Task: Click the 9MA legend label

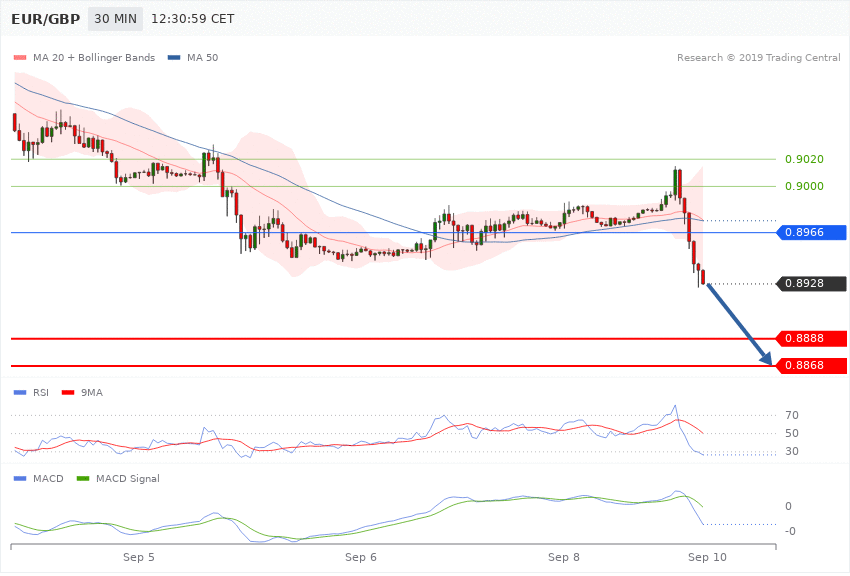Action: pos(92,392)
